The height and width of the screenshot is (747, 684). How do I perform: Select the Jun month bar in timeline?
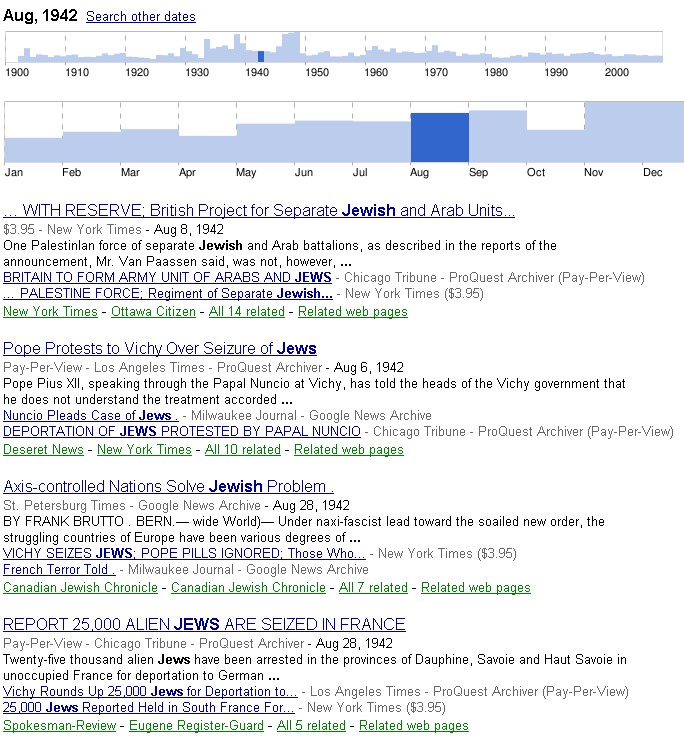[x=323, y=141]
